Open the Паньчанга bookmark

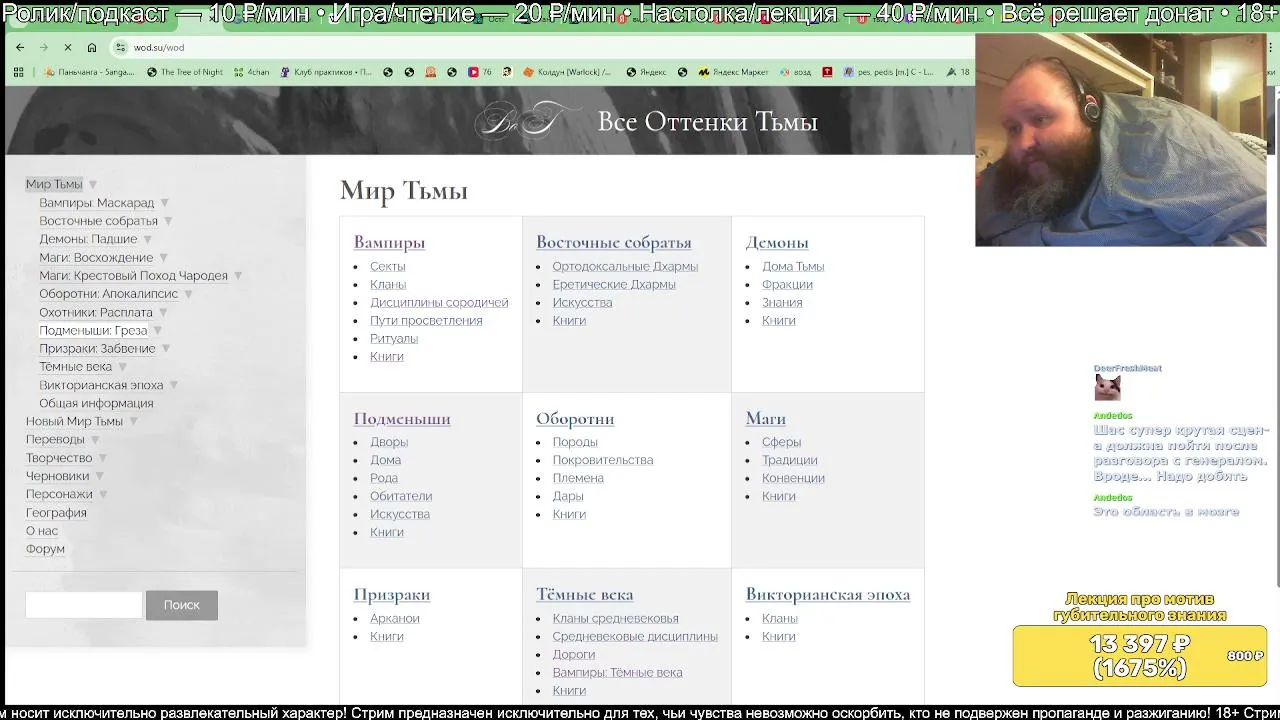coord(89,72)
